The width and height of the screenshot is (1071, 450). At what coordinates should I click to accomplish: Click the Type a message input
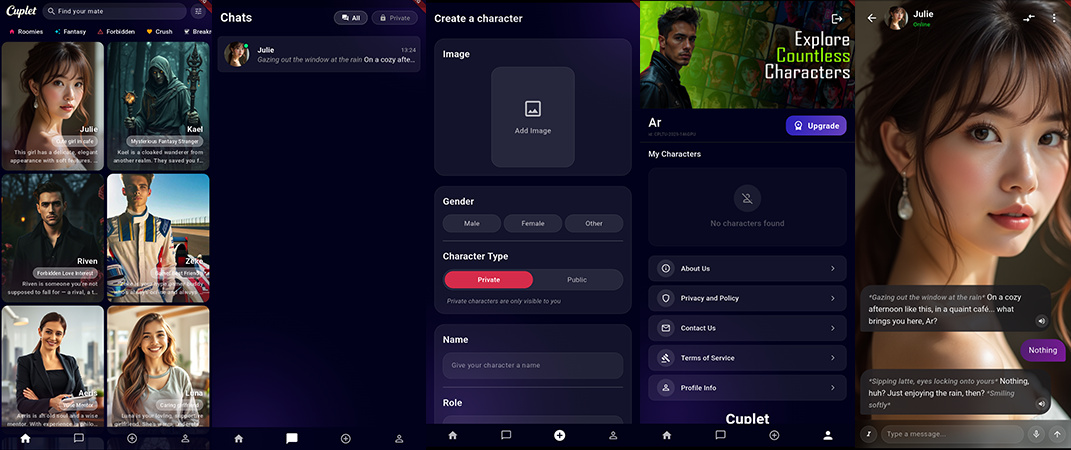[952, 434]
